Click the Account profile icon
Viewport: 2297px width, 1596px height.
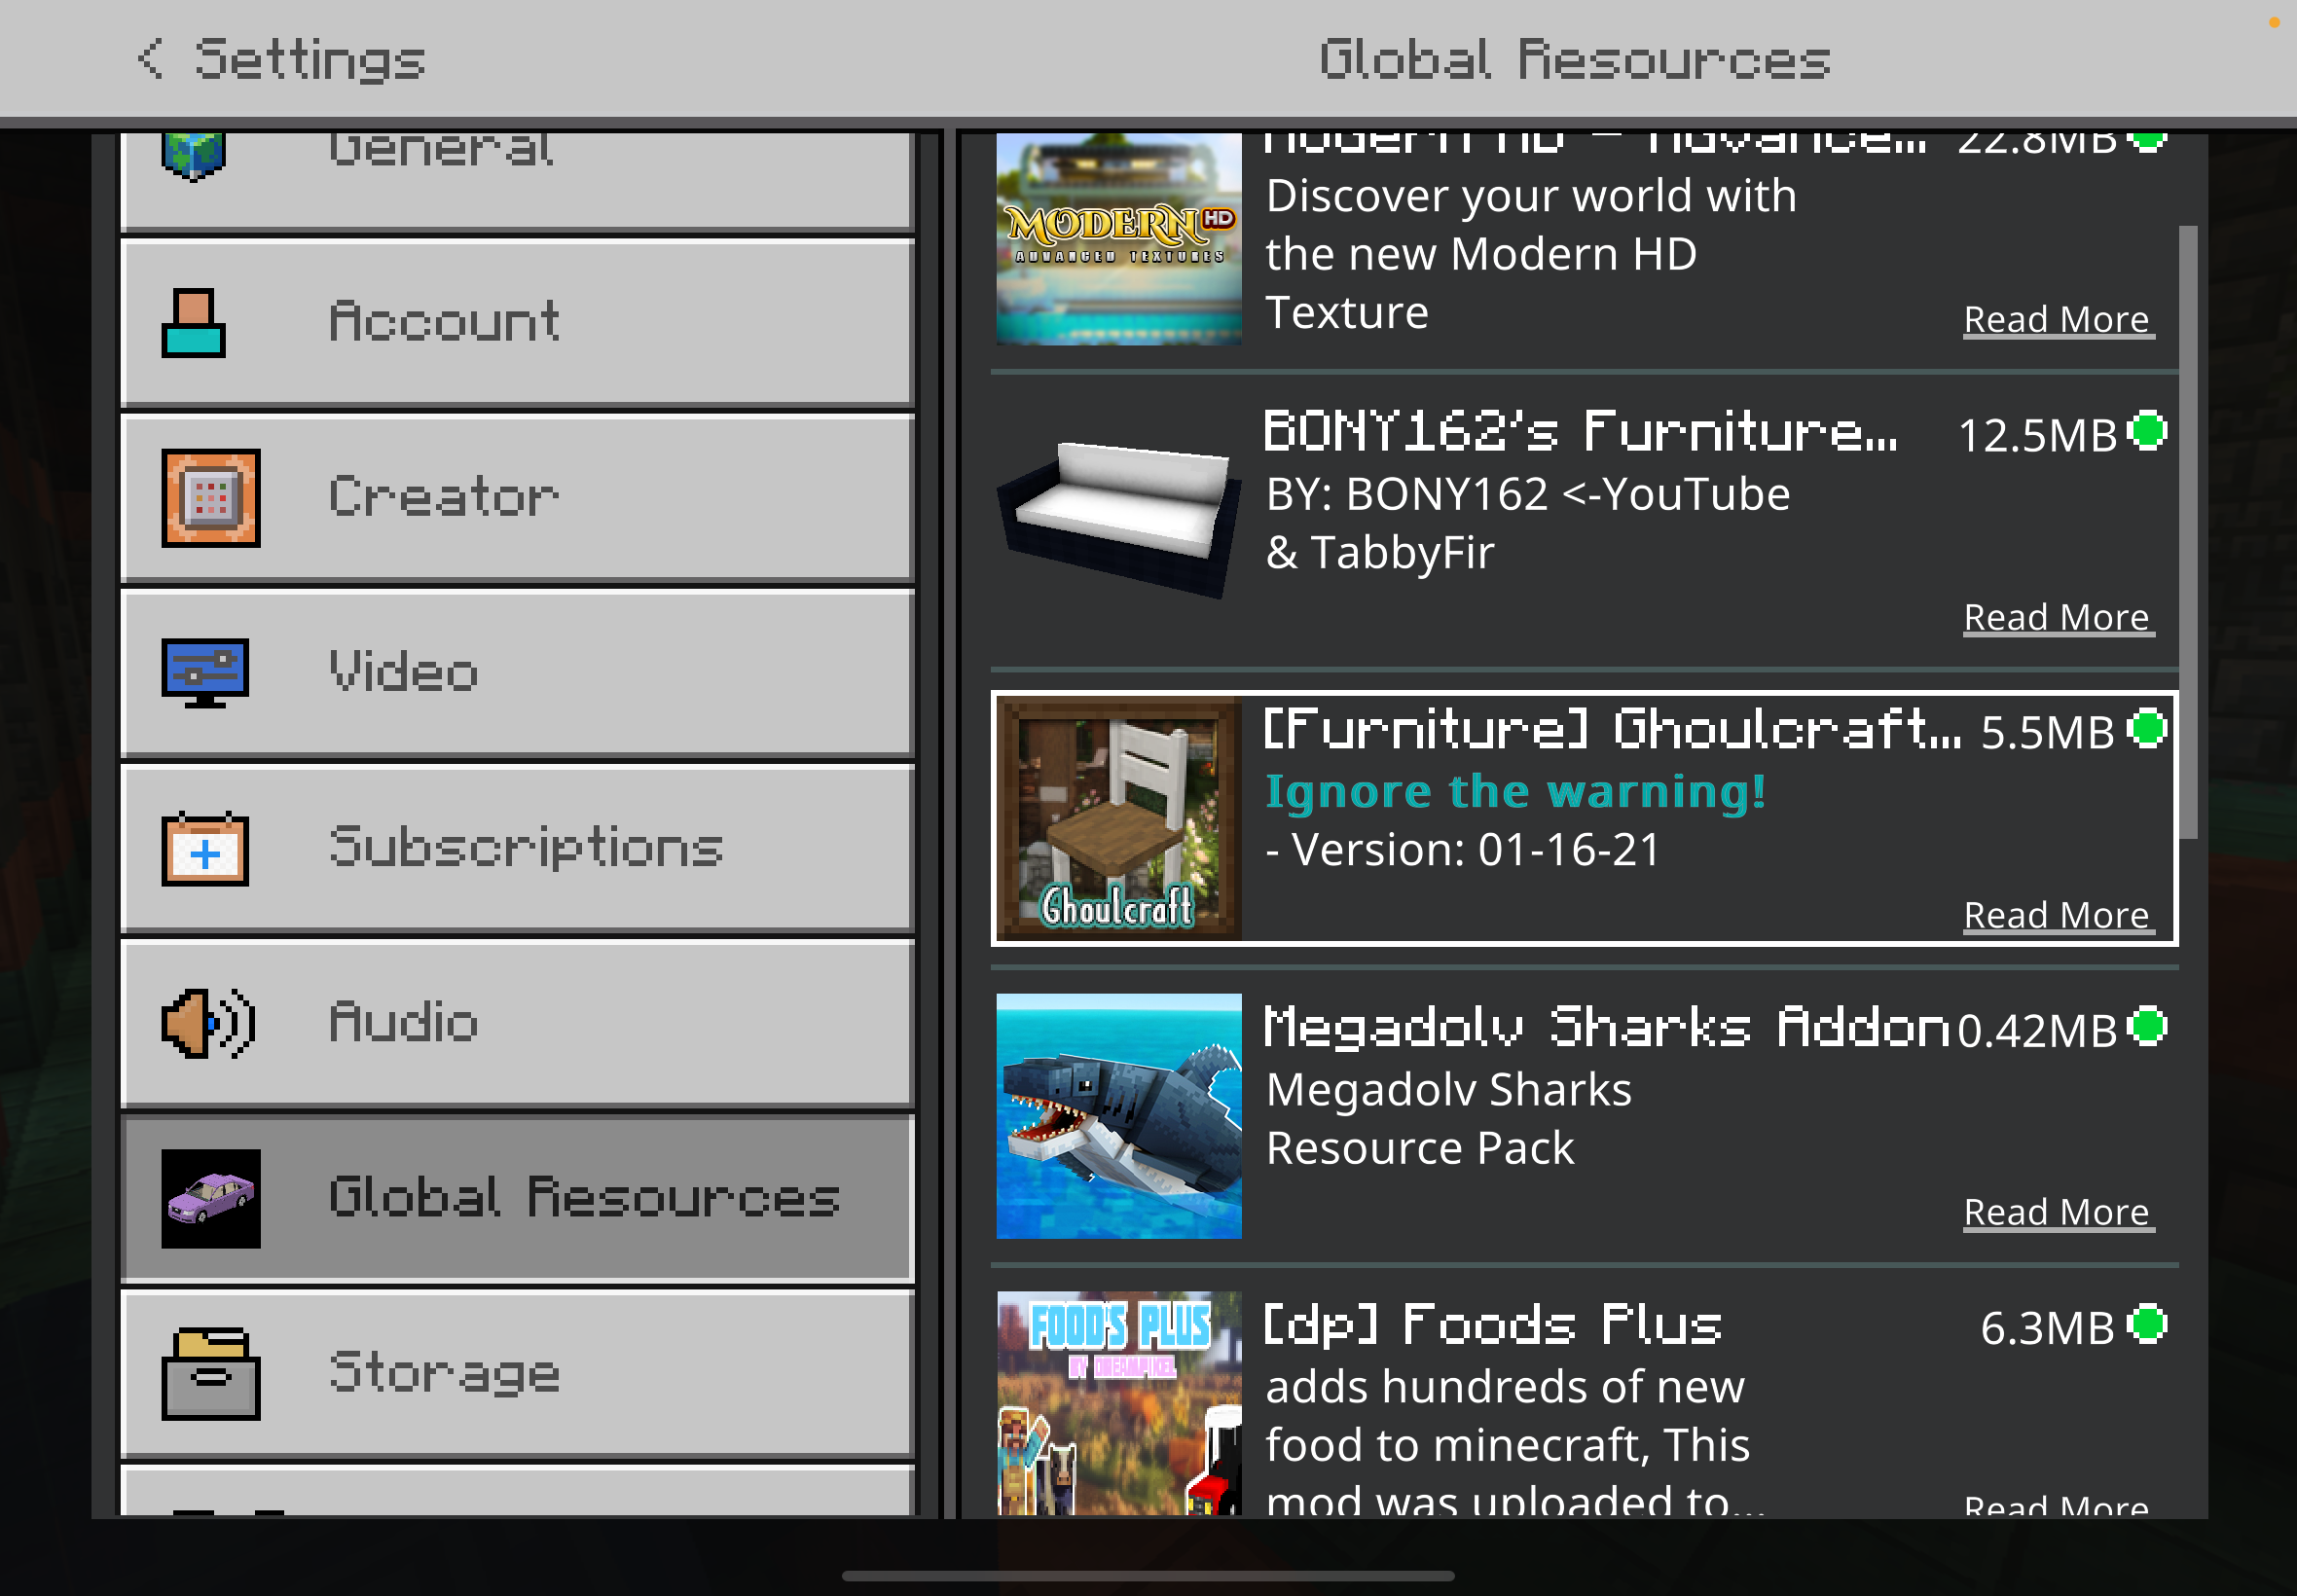pyautogui.click(x=193, y=323)
